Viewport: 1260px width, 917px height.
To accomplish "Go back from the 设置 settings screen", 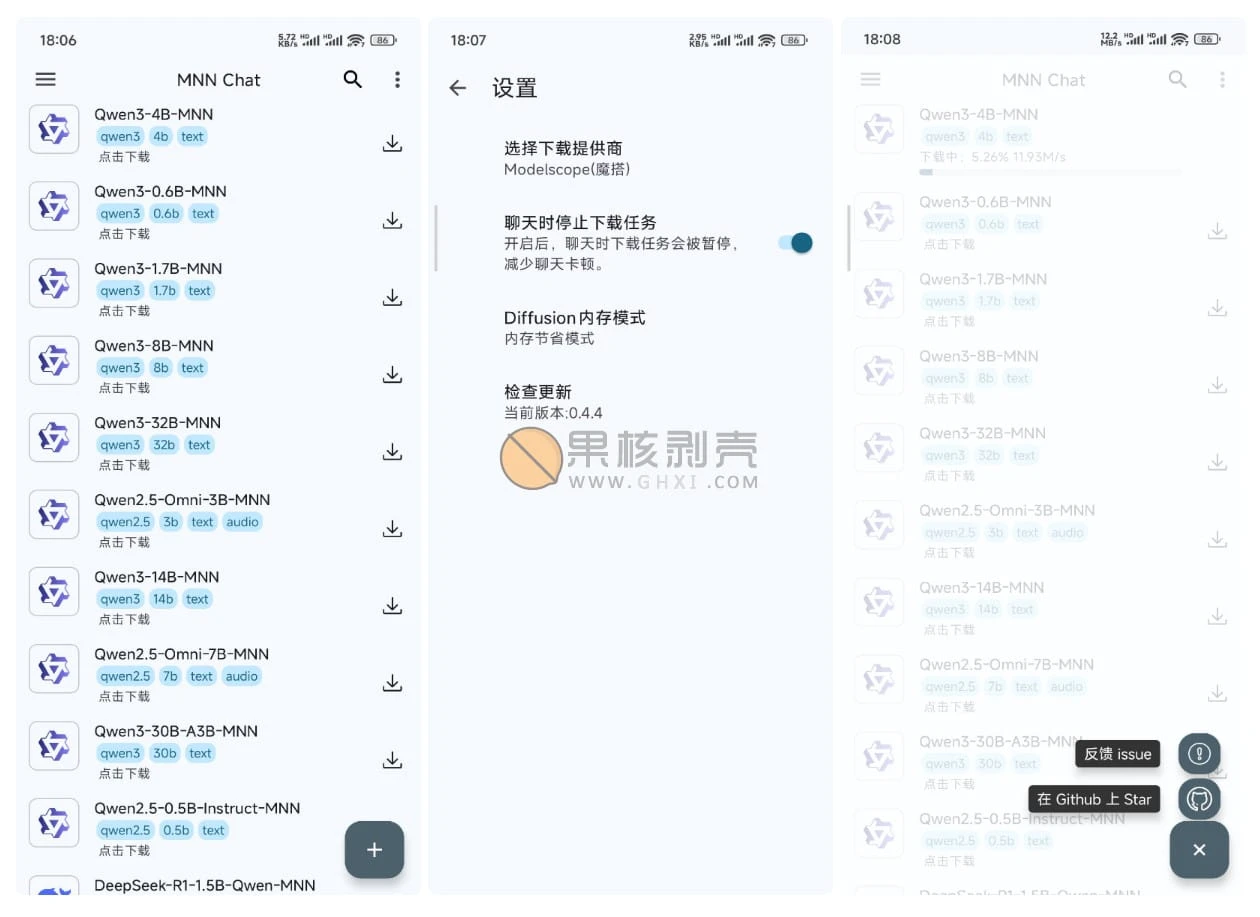I will coord(458,88).
